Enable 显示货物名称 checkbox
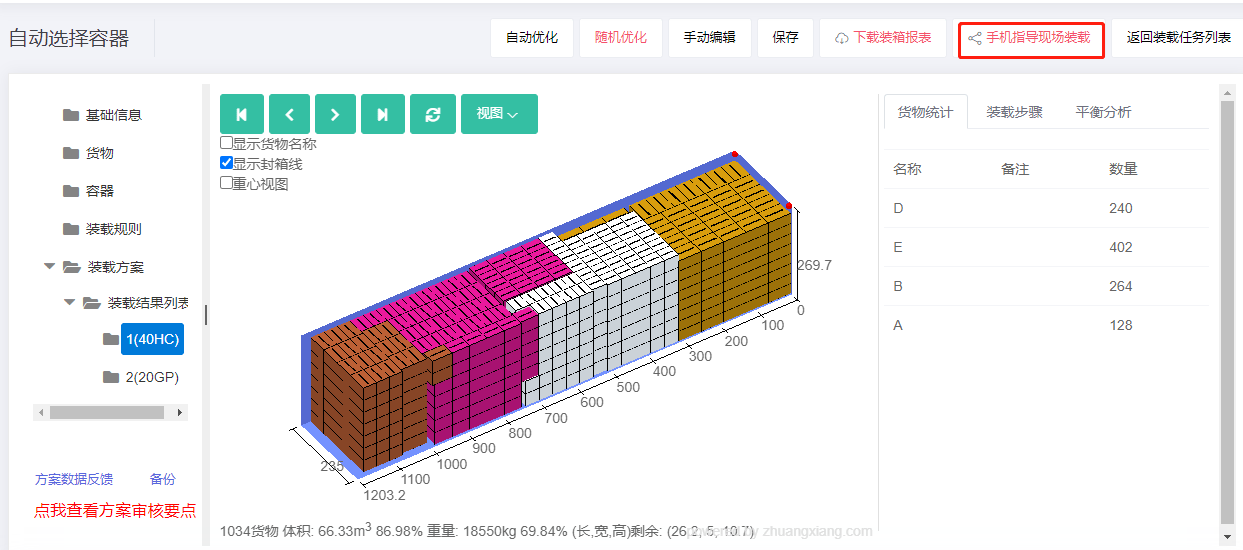Screen dimensions: 1243x550 226,143
